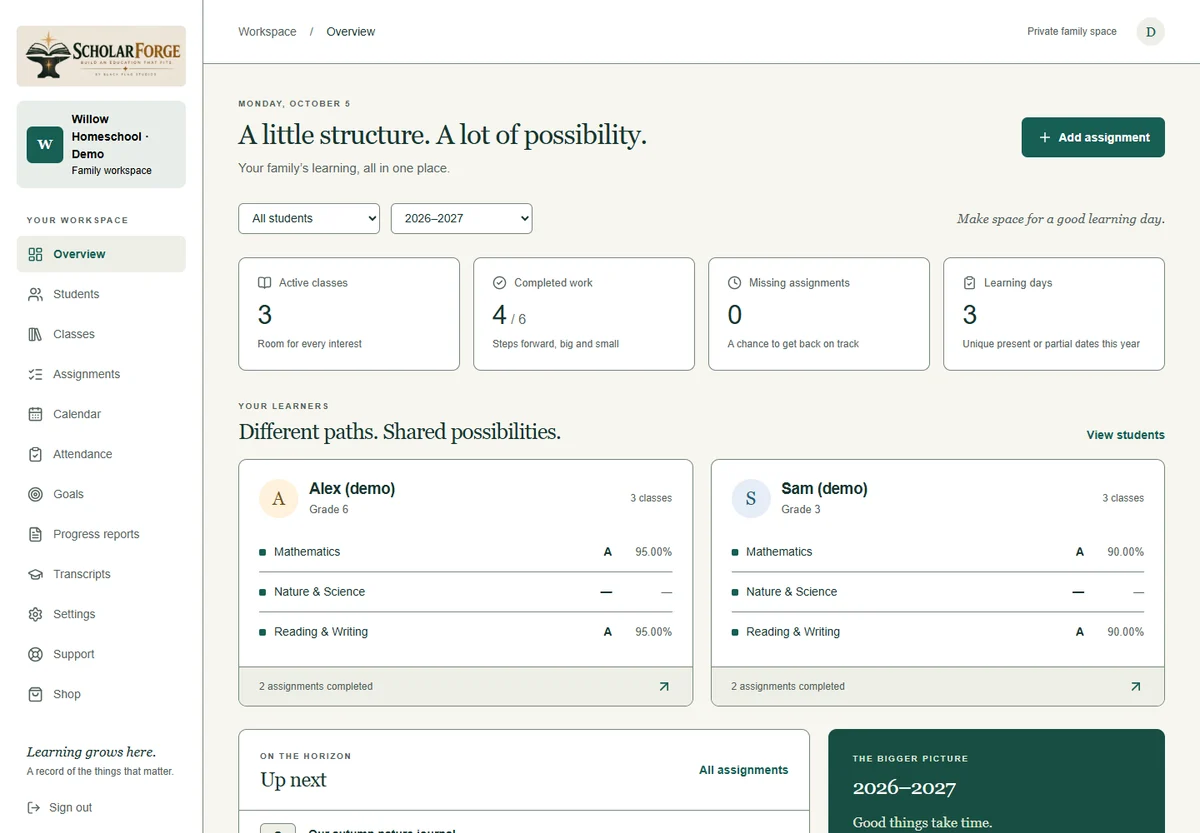The height and width of the screenshot is (833, 1200).
Task: Click the Private family space label
Action: pyautogui.click(x=1072, y=32)
